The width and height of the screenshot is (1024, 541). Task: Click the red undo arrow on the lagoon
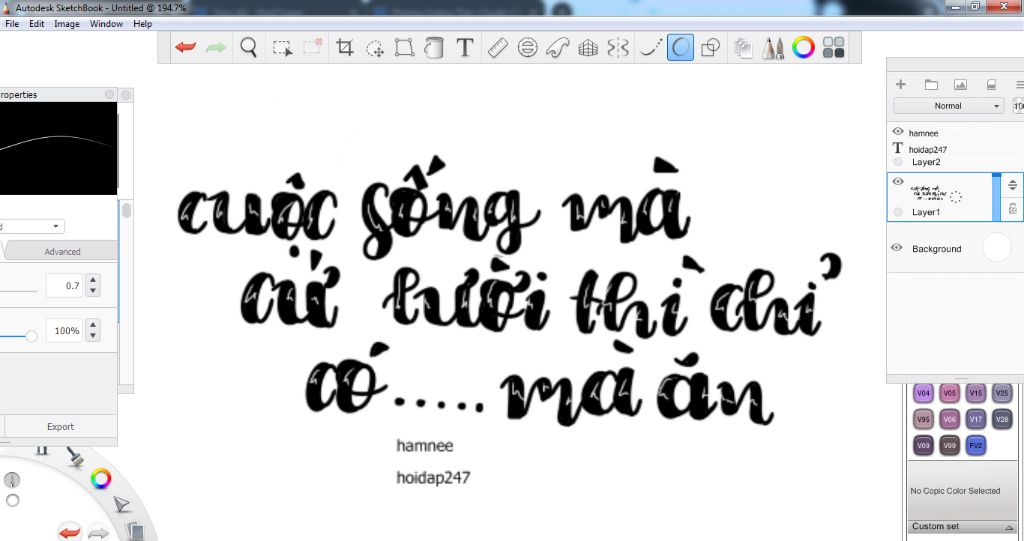(x=70, y=532)
